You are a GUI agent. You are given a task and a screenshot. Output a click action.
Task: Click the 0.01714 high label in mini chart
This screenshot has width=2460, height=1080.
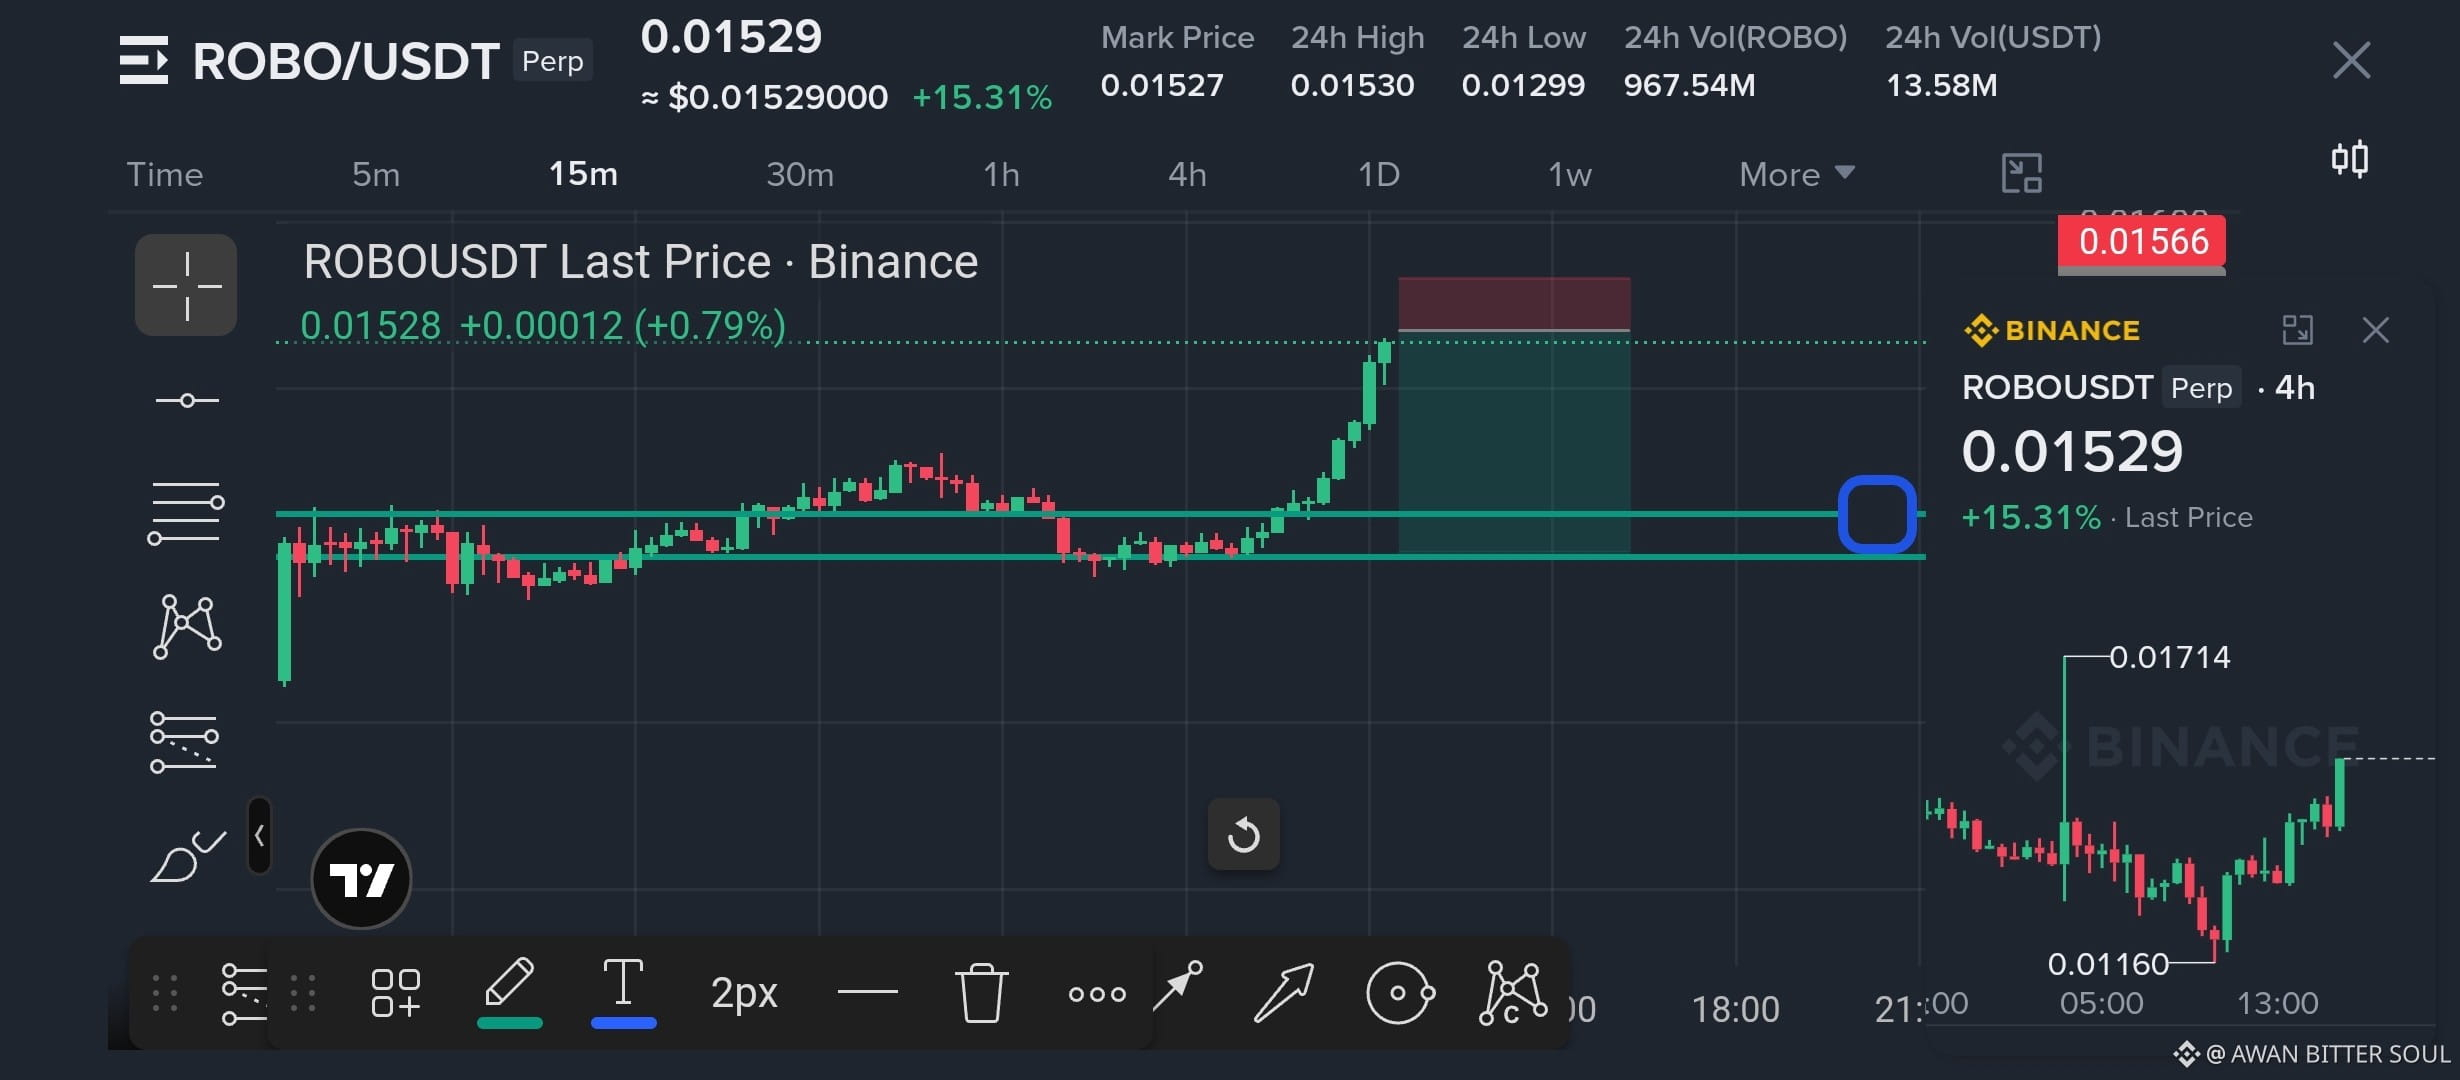pos(2169,657)
